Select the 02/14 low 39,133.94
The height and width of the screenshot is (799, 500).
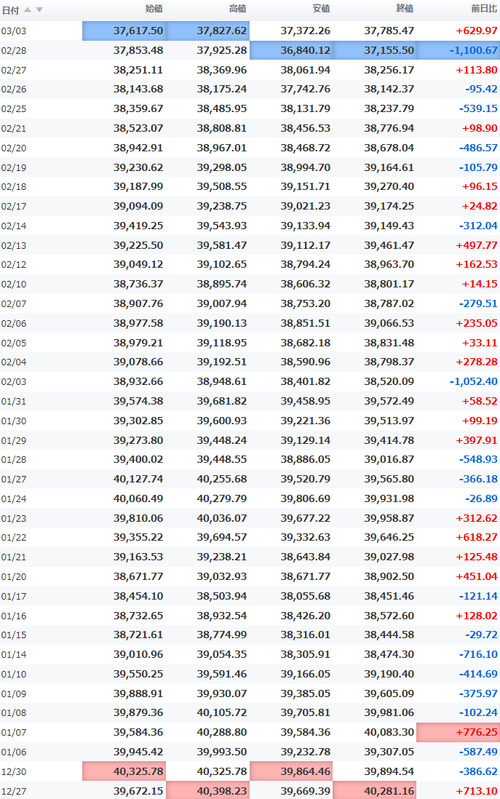(x=305, y=226)
